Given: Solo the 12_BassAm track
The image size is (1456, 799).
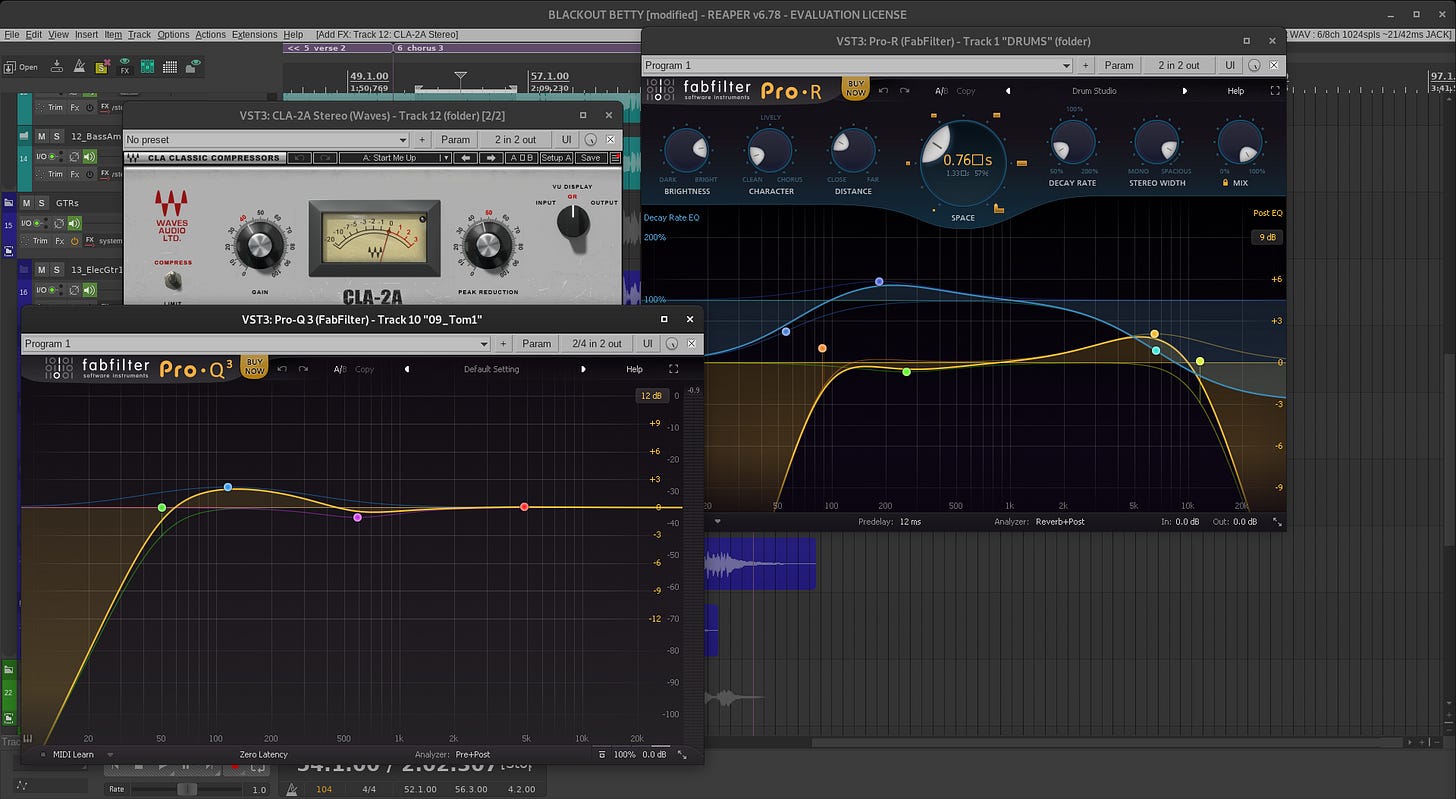Looking at the screenshot, I should click(57, 136).
